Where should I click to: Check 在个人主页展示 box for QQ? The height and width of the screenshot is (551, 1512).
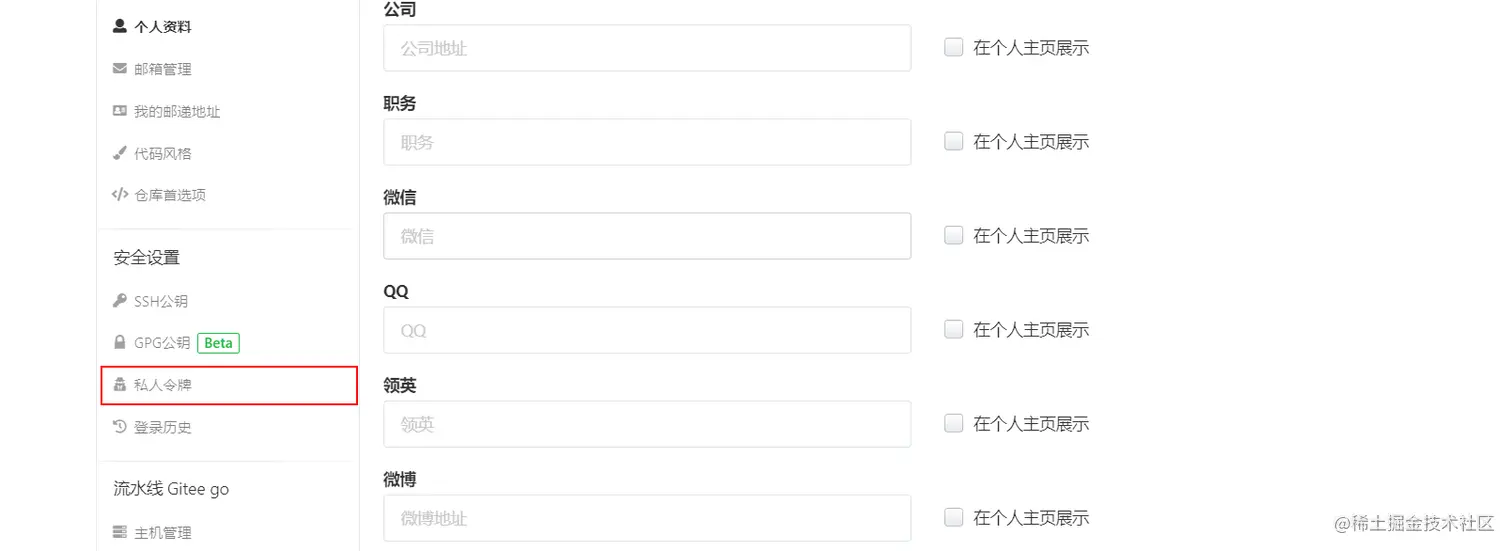tap(954, 329)
